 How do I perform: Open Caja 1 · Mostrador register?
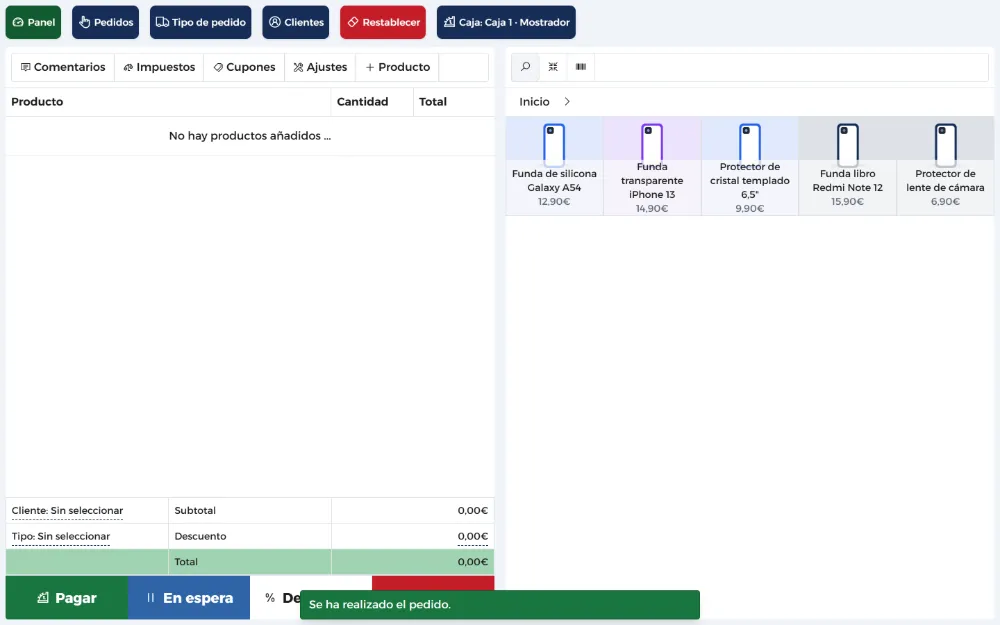point(506,22)
